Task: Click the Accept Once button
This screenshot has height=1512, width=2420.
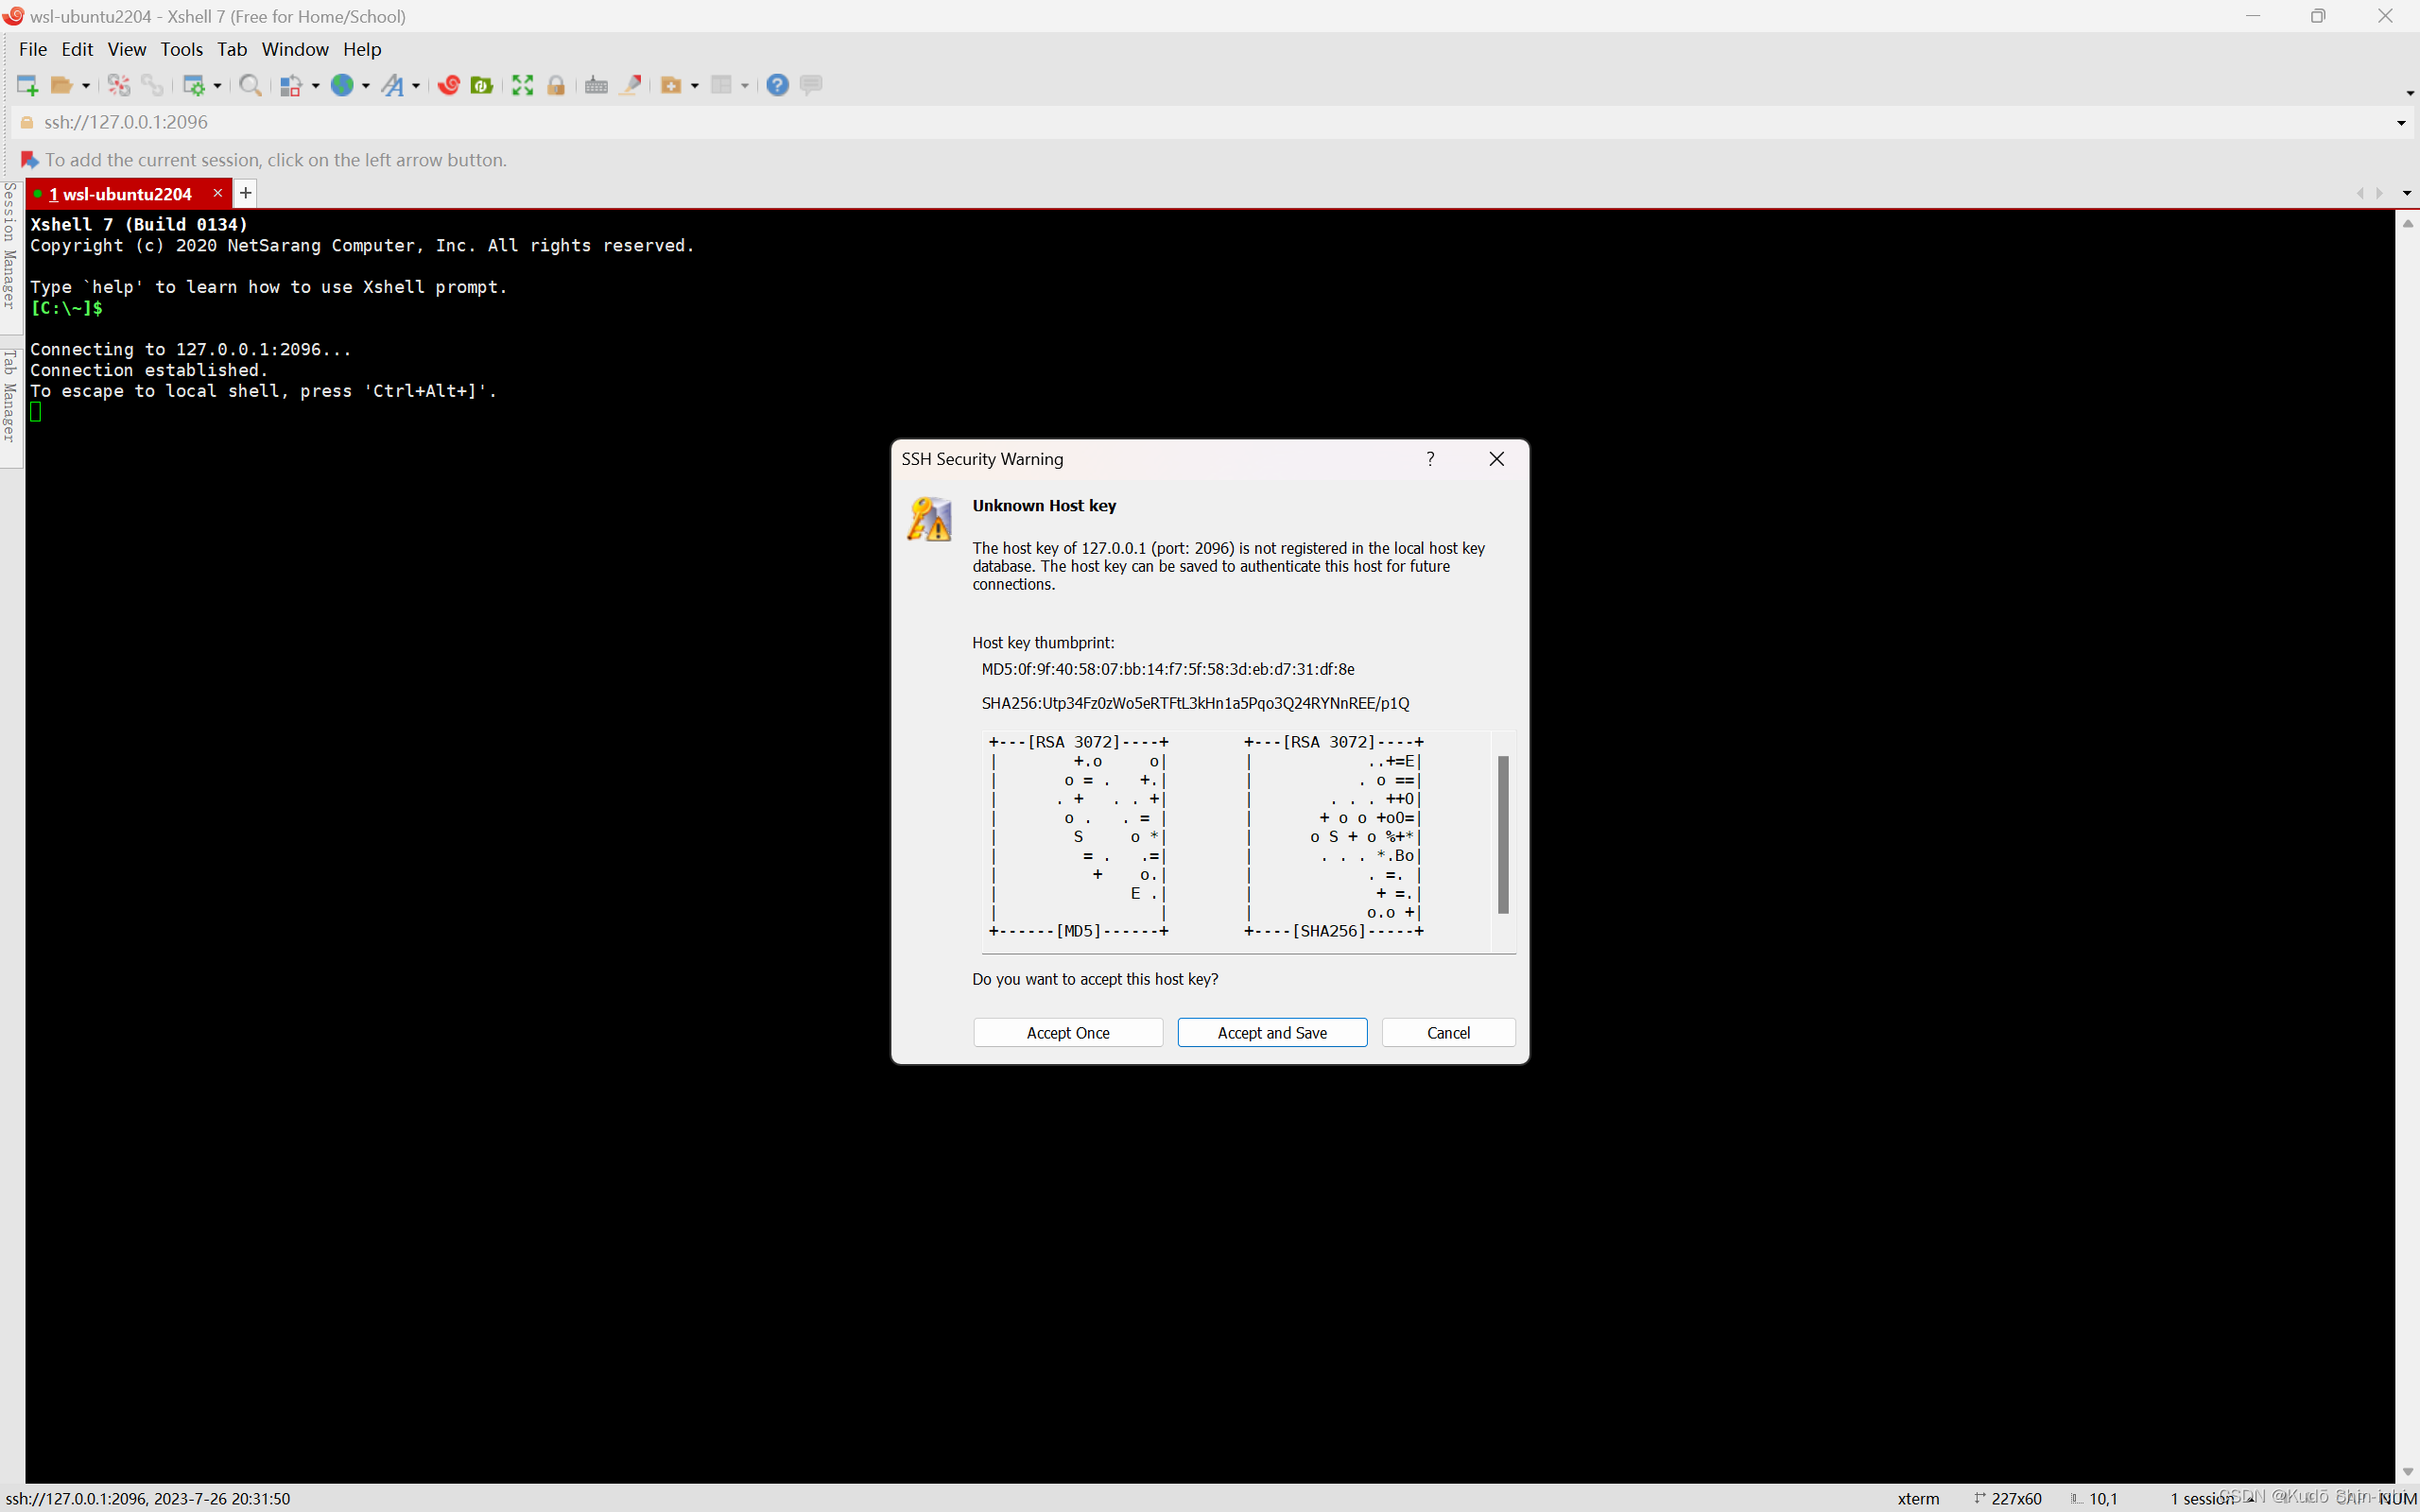Action: [1067, 1032]
